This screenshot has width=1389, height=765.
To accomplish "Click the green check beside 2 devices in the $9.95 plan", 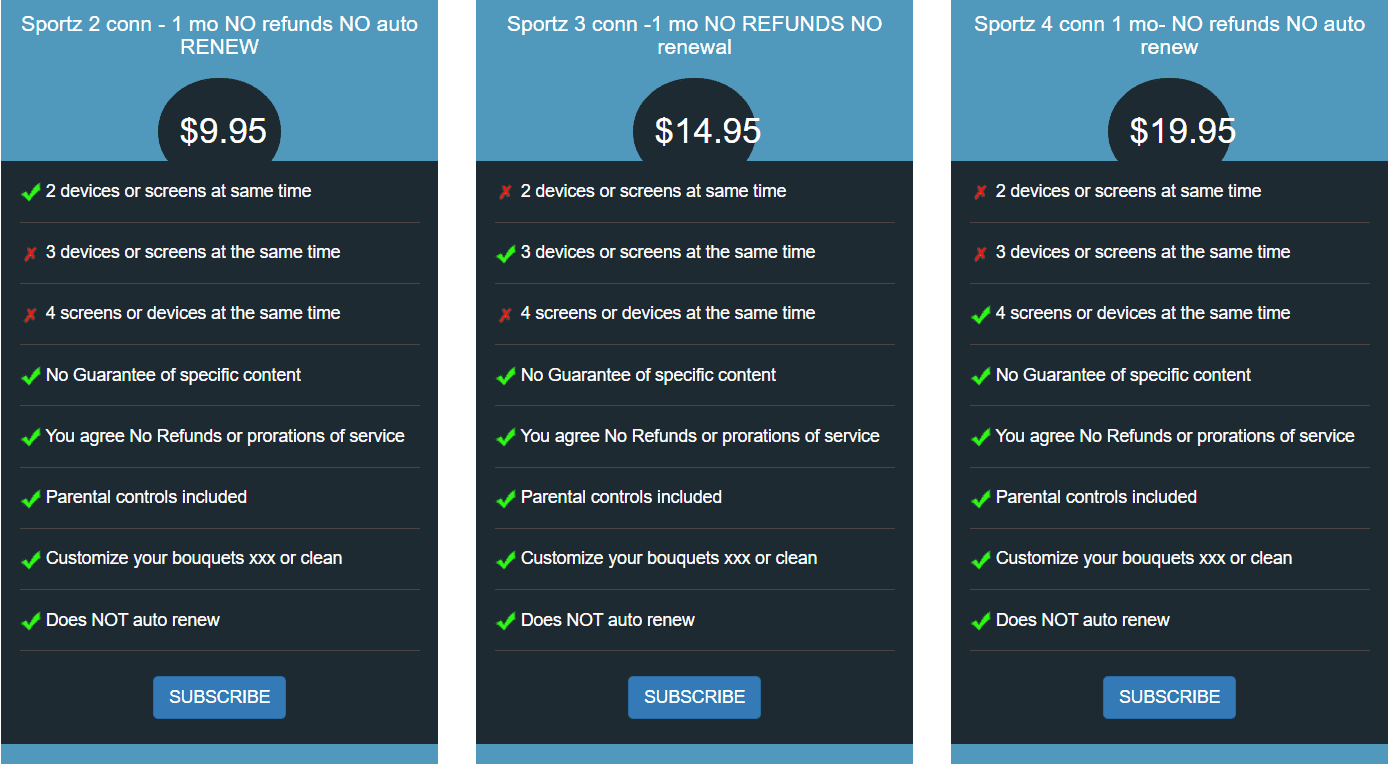I will (x=31, y=192).
